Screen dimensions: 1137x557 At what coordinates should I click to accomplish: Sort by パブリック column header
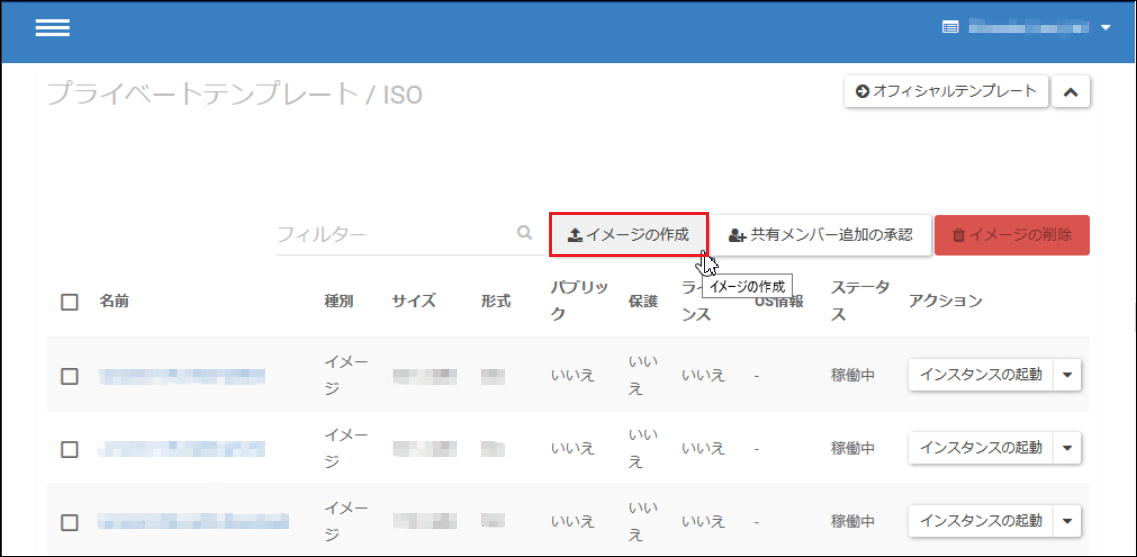point(579,302)
